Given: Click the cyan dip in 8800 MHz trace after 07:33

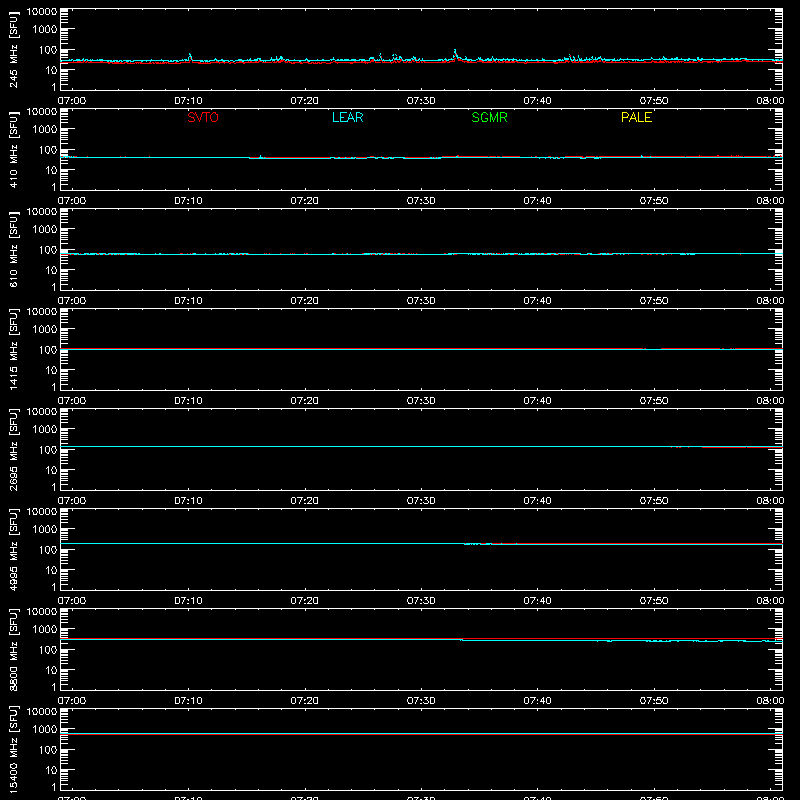Looking at the screenshot, I should (x=462, y=640).
